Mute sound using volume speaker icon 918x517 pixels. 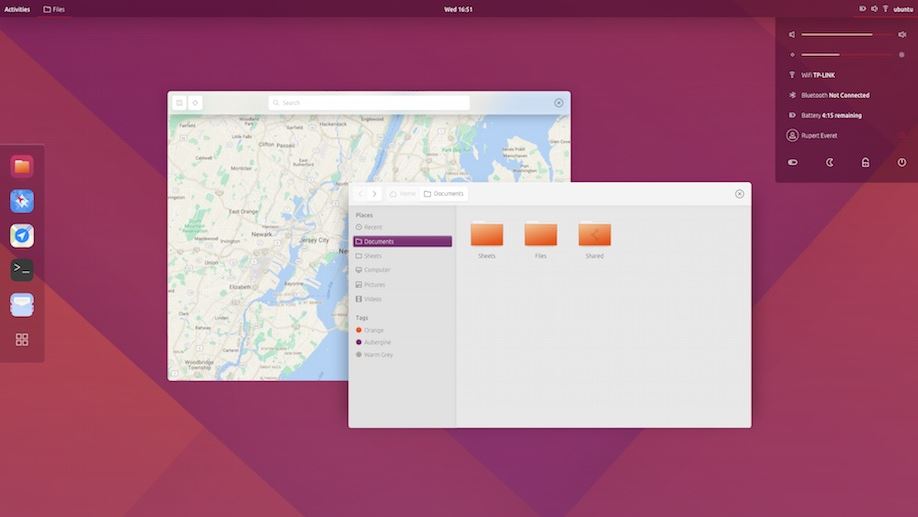coord(793,35)
